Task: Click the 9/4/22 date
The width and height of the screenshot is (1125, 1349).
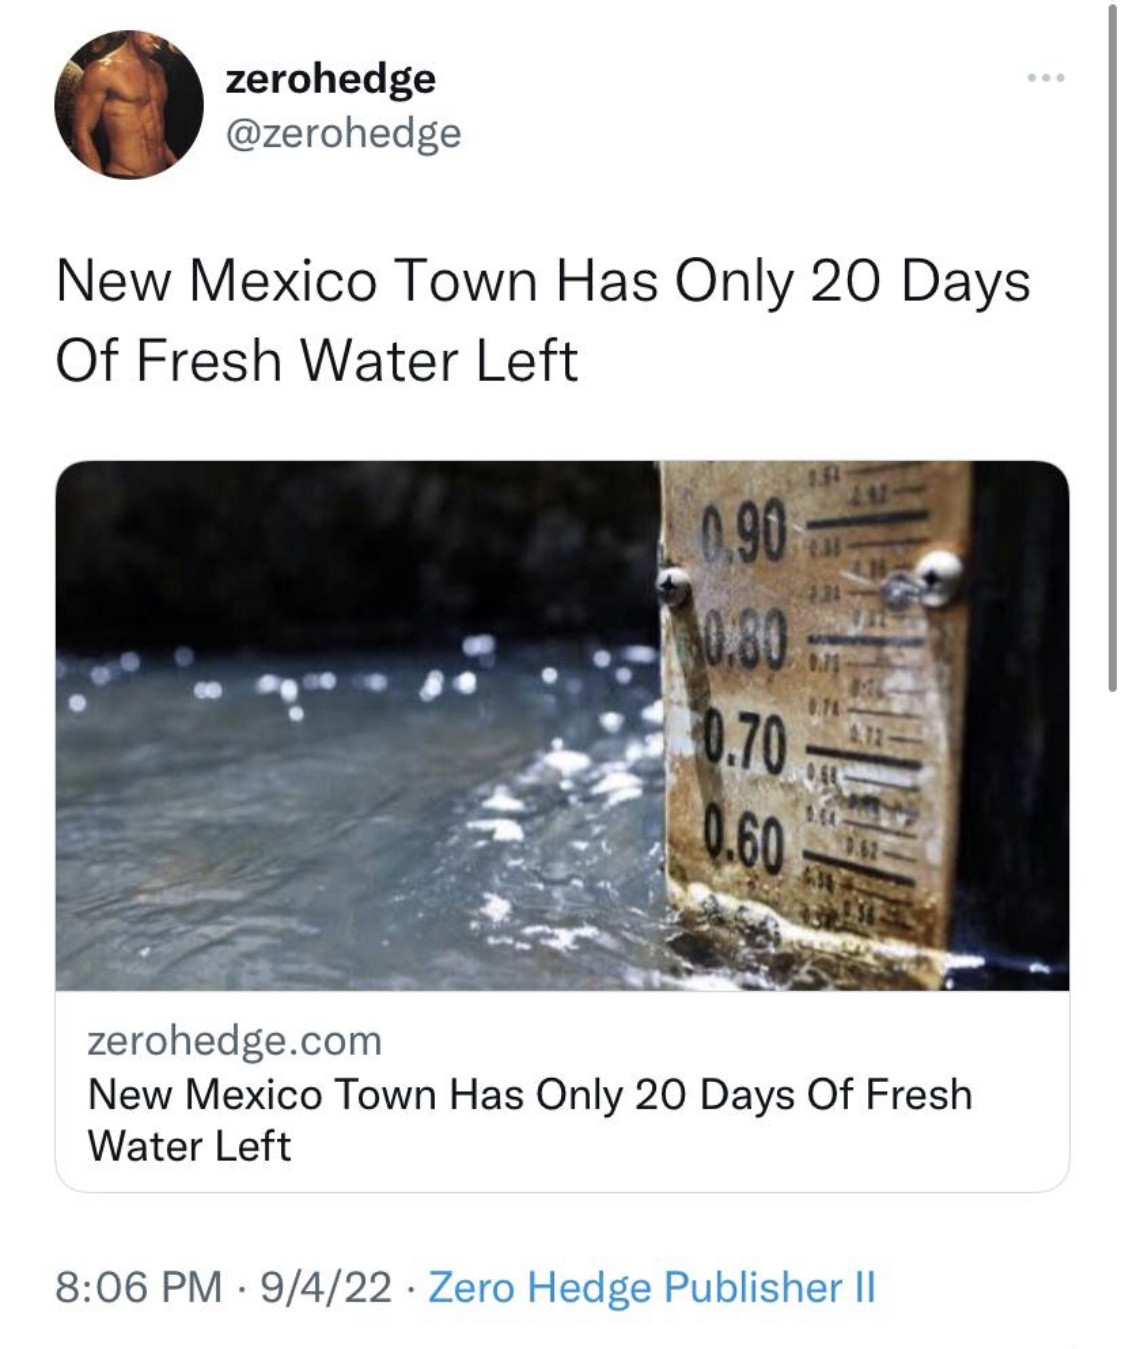Action: (325, 1286)
